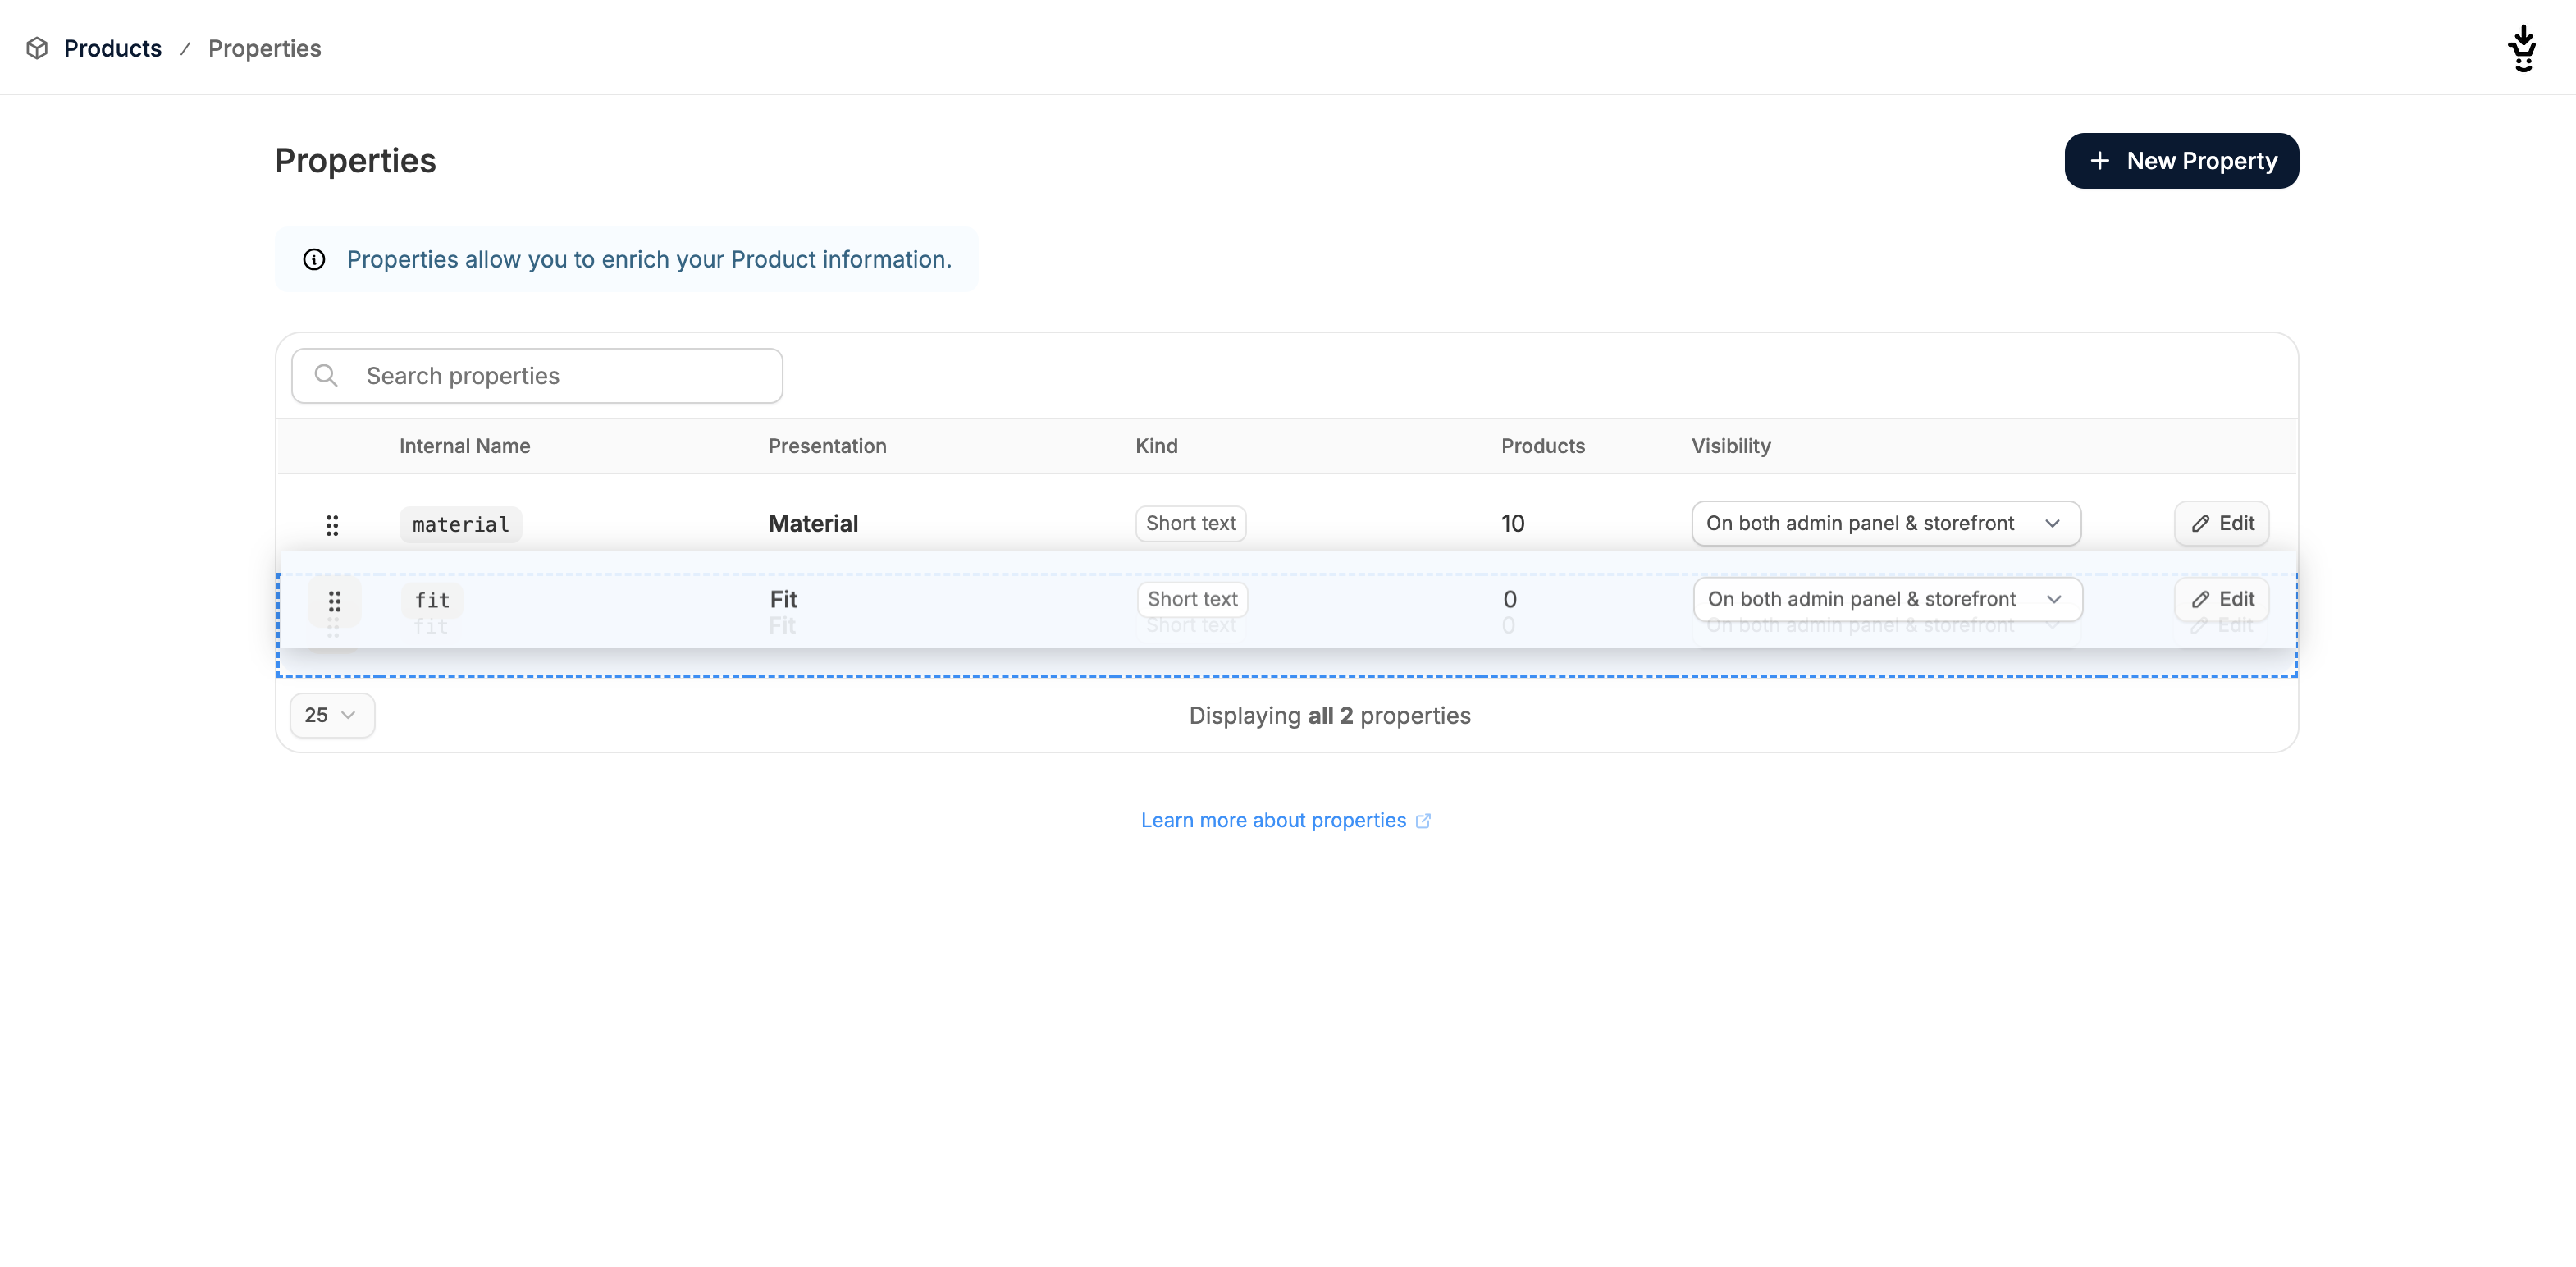Open the page size selector showing 25
The height and width of the screenshot is (1267, 2576).
pyautogui.click(x=332, y=715)
